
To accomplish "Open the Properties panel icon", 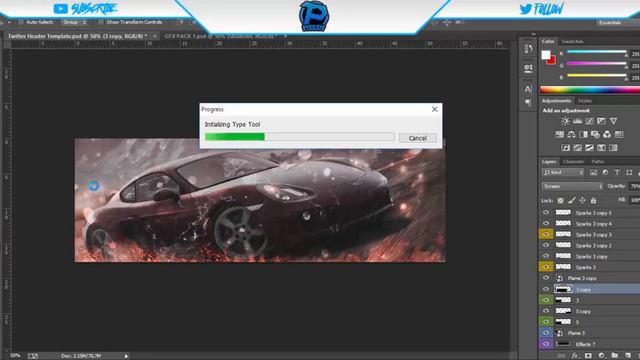I will pyautogui.click(x=528, y=69).
